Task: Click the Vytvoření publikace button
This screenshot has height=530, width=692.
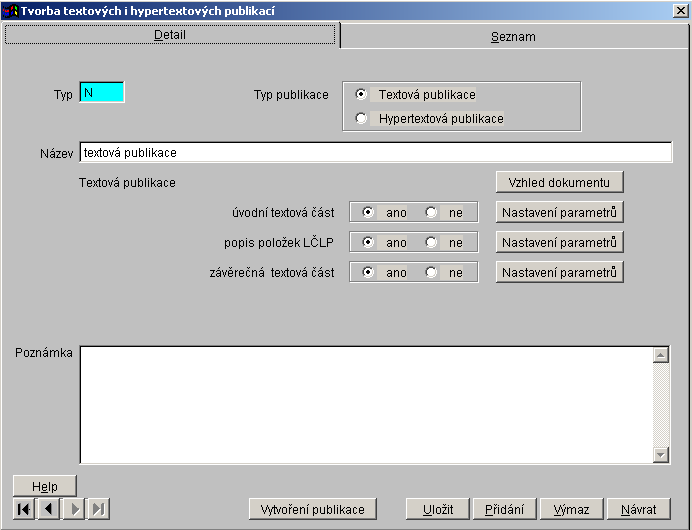Action: pos(312,509)
